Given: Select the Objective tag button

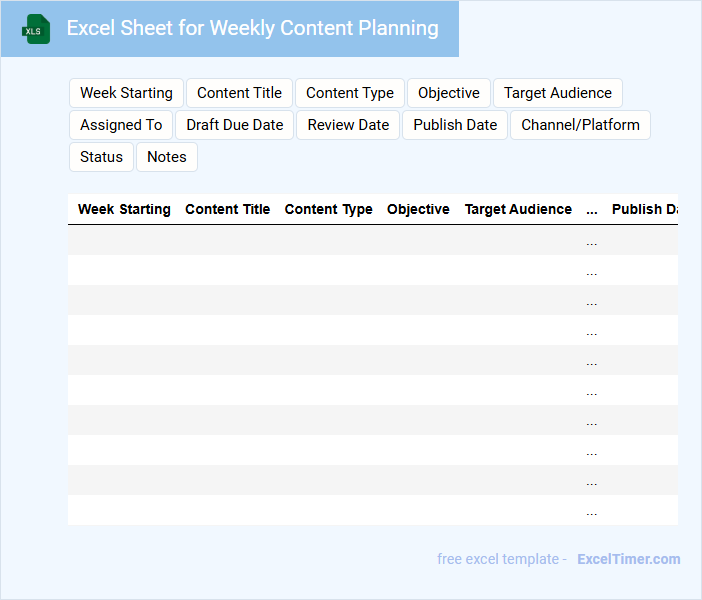Looking at the screenshot, I should click(448, 93).
